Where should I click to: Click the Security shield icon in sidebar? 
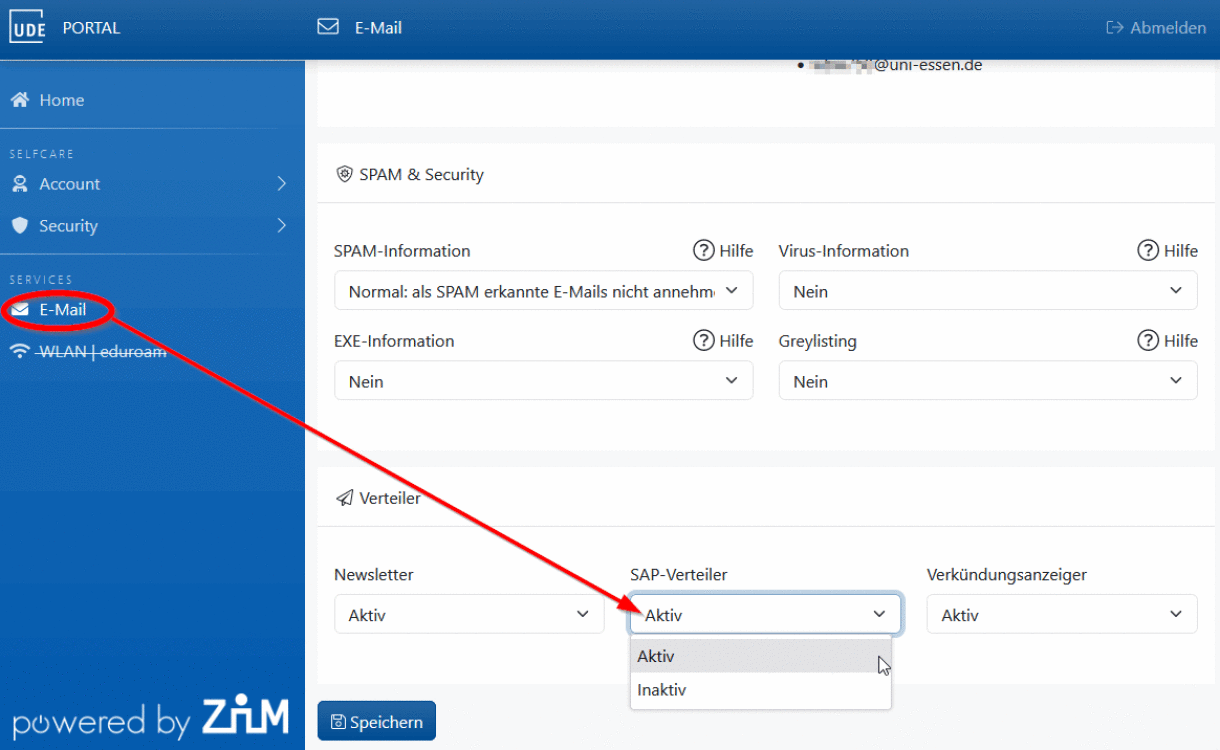tap(19, 226)
